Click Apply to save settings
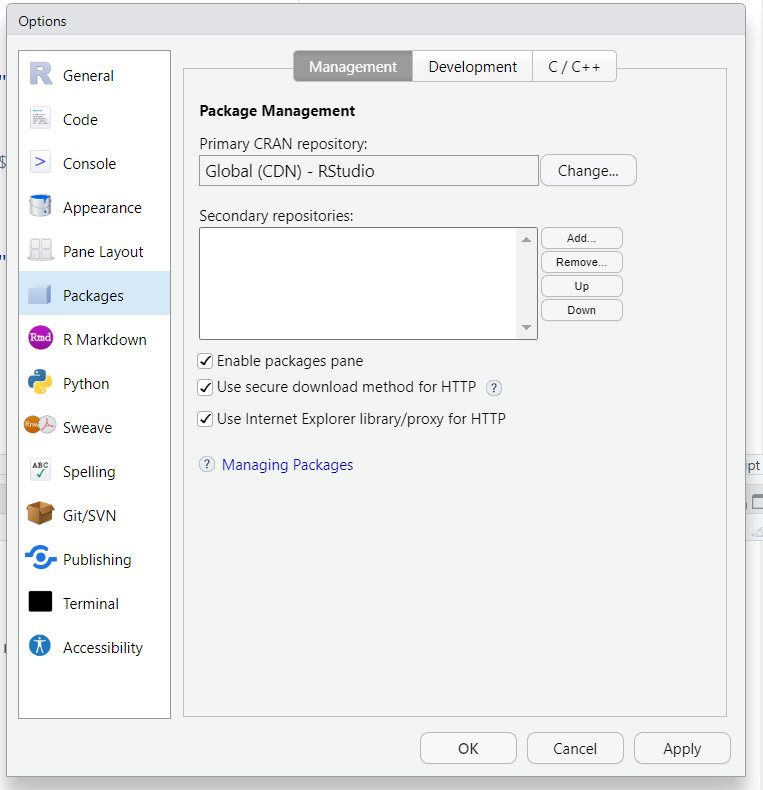763x790 pixels. click(682, 748)
